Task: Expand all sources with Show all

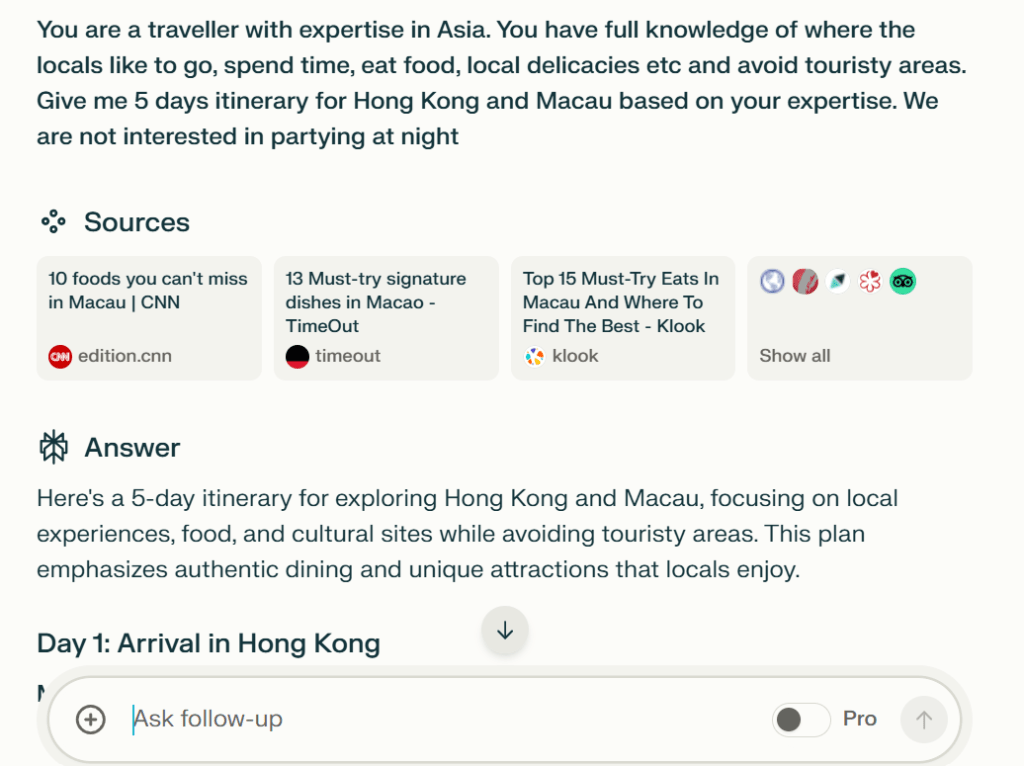Action: click(x=795, y=355)
